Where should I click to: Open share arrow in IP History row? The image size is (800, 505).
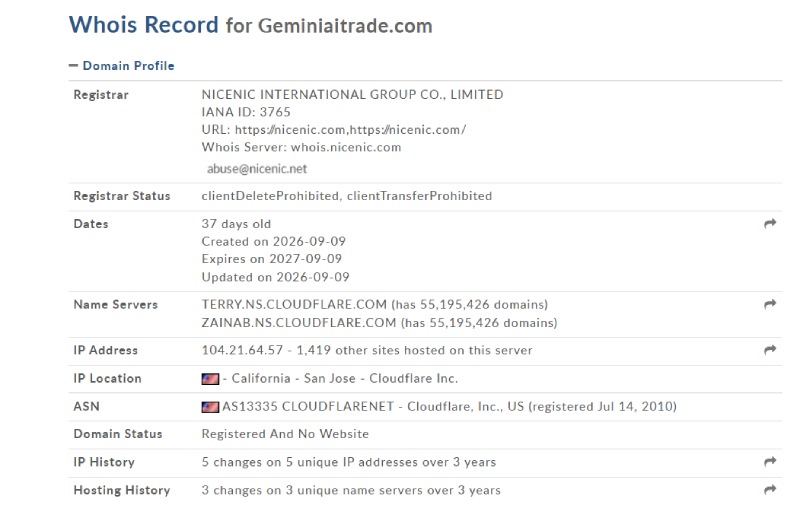point(770,461)
